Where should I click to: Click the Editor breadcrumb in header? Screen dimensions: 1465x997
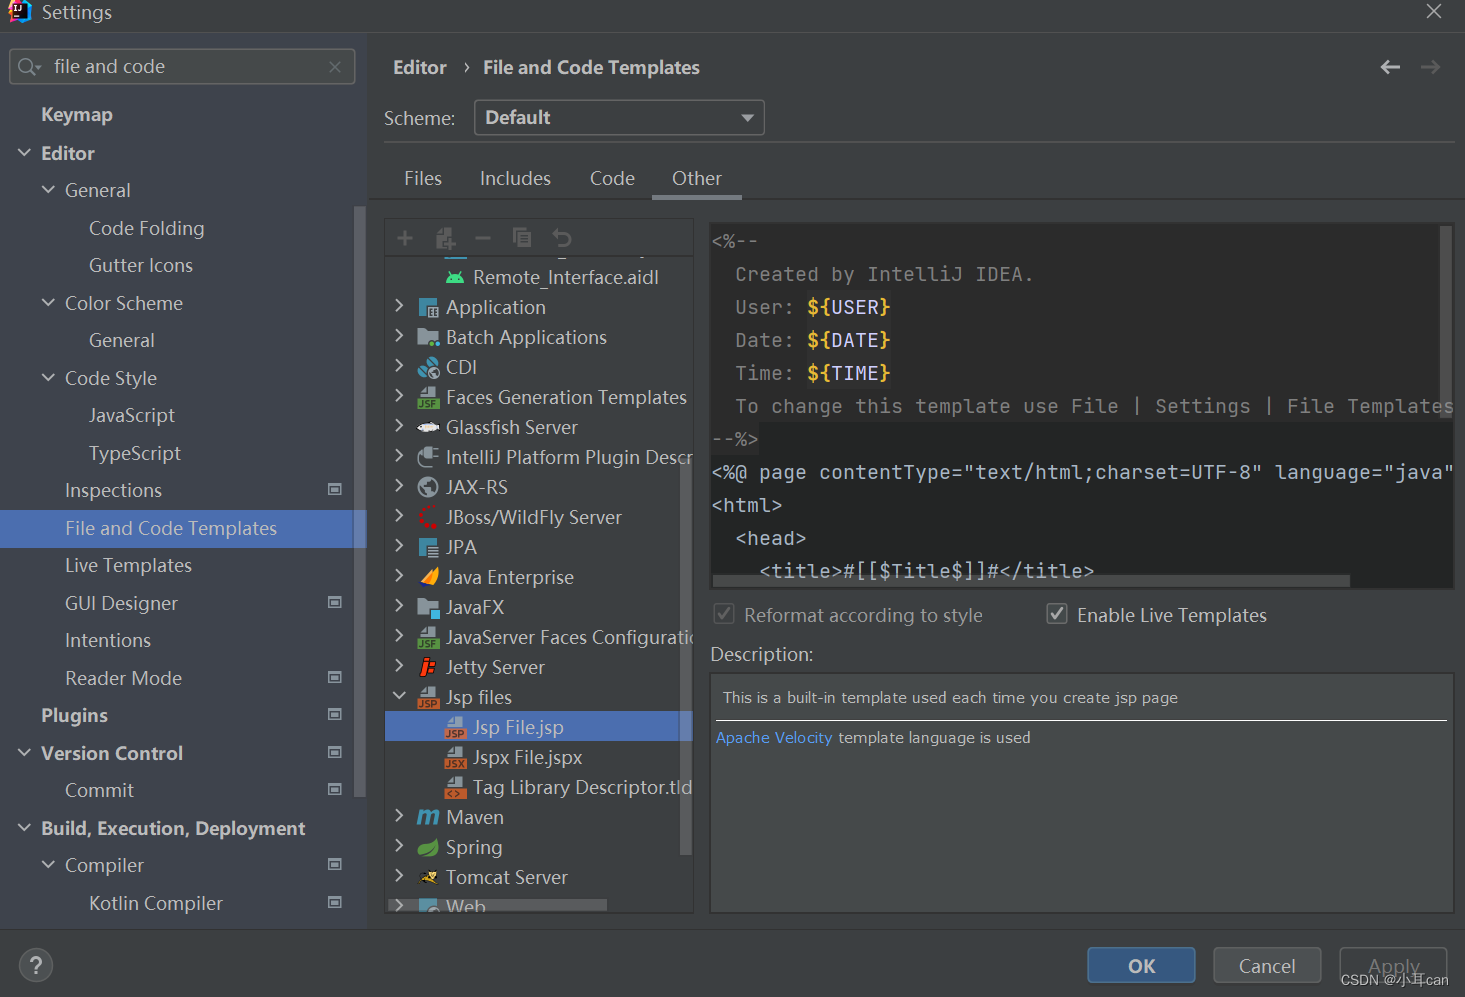(x=420, y=67)
